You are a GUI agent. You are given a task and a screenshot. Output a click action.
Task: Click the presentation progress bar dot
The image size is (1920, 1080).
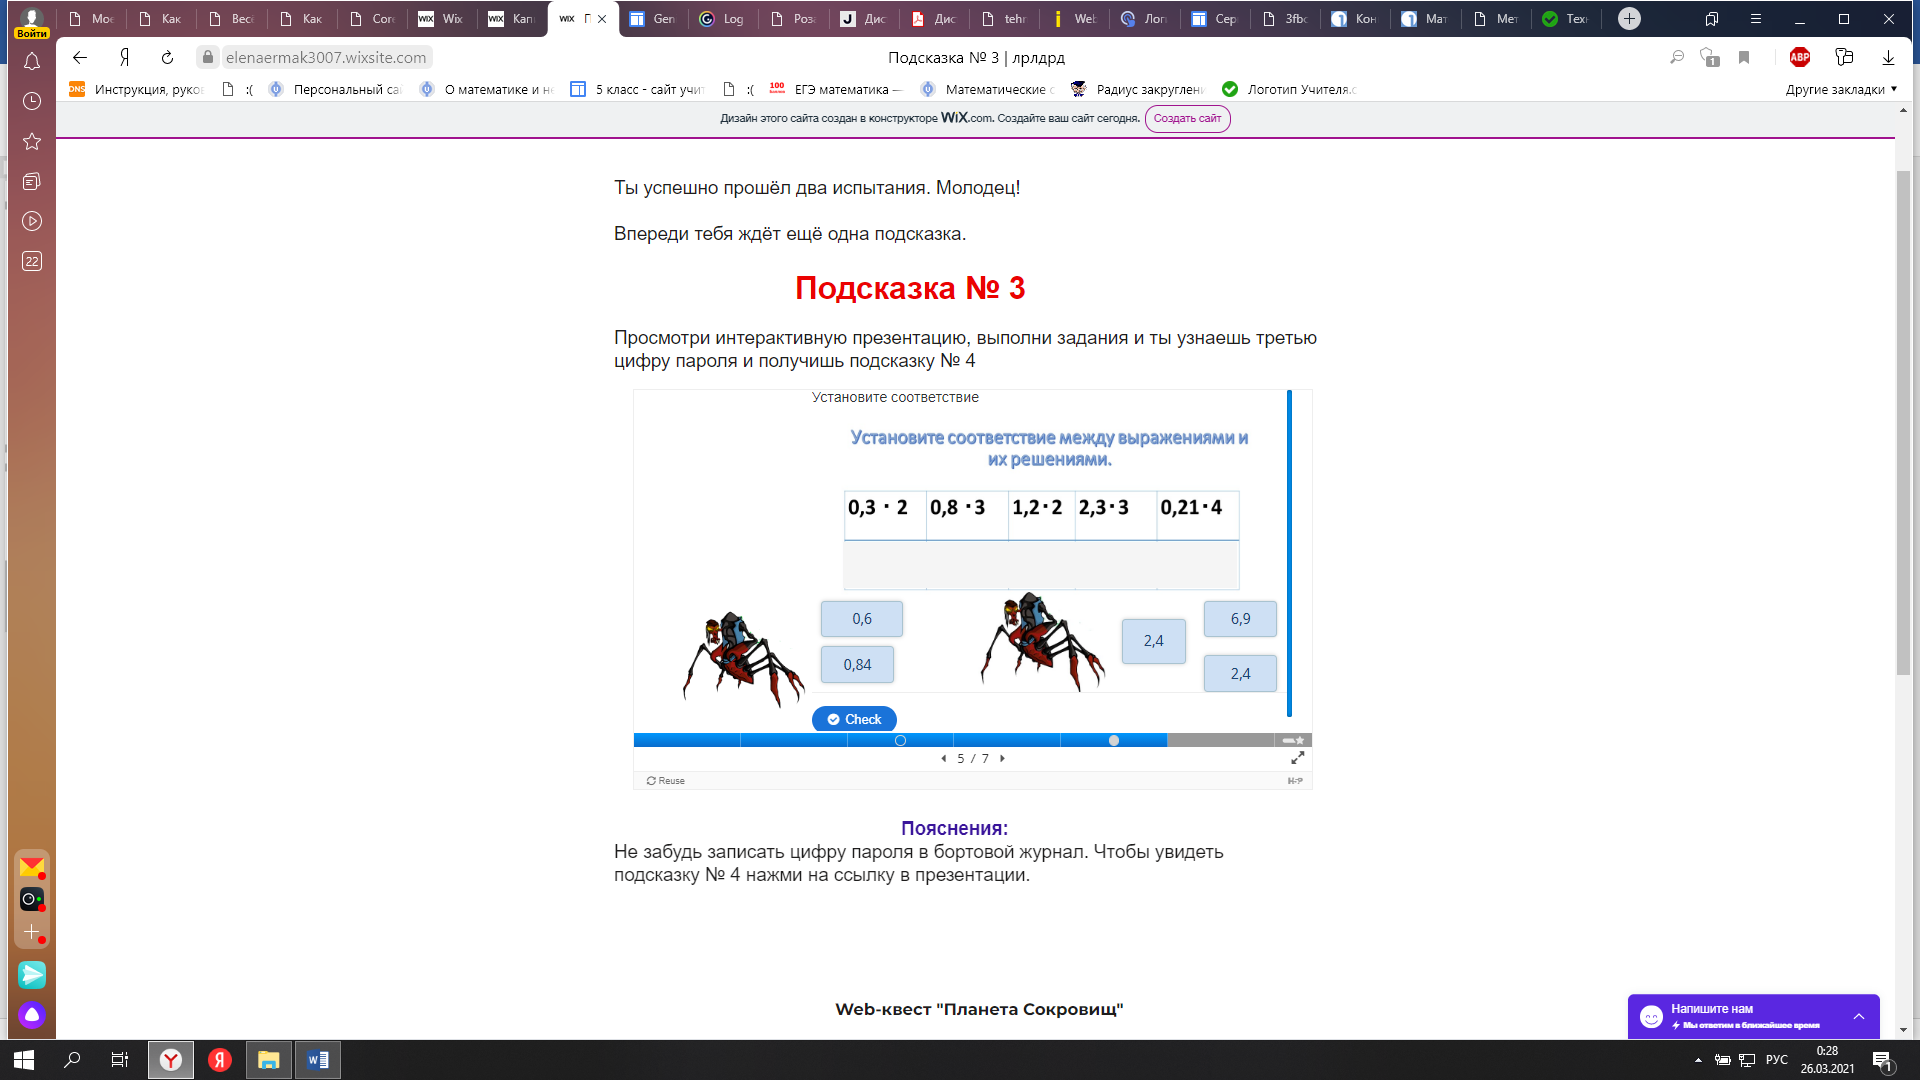coord(1114,741)
